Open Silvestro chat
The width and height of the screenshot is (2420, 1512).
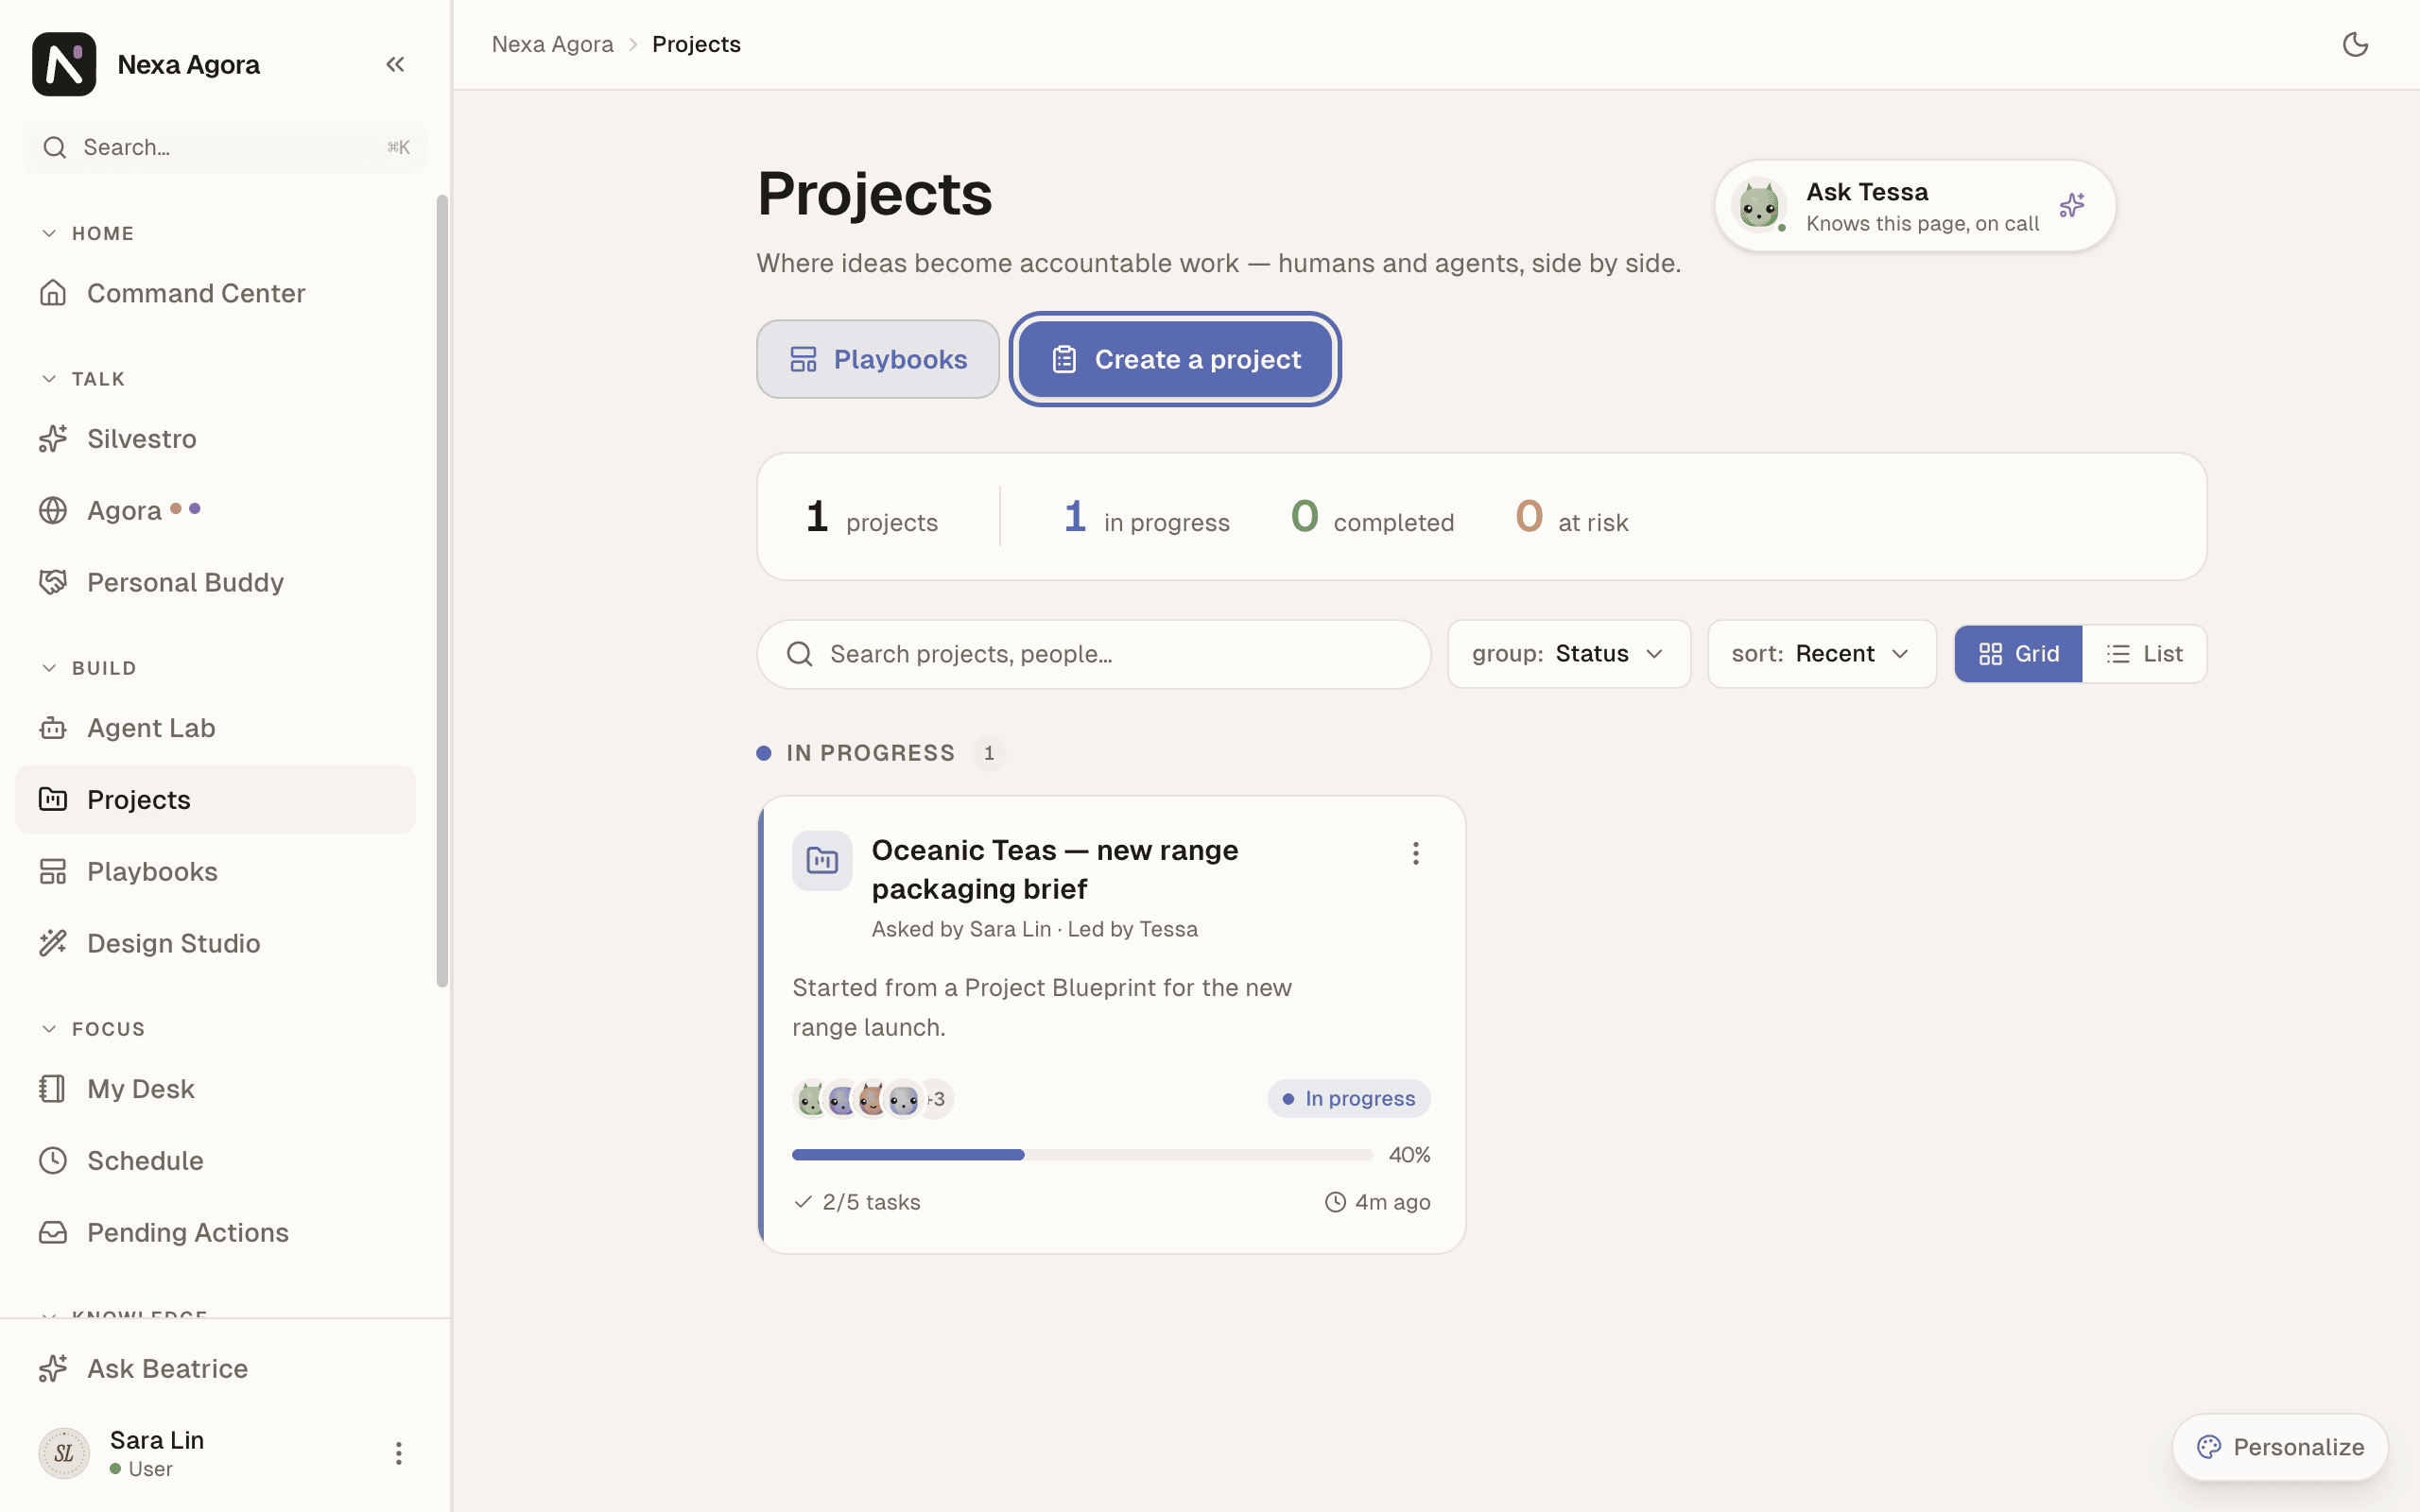click(215, 439)
